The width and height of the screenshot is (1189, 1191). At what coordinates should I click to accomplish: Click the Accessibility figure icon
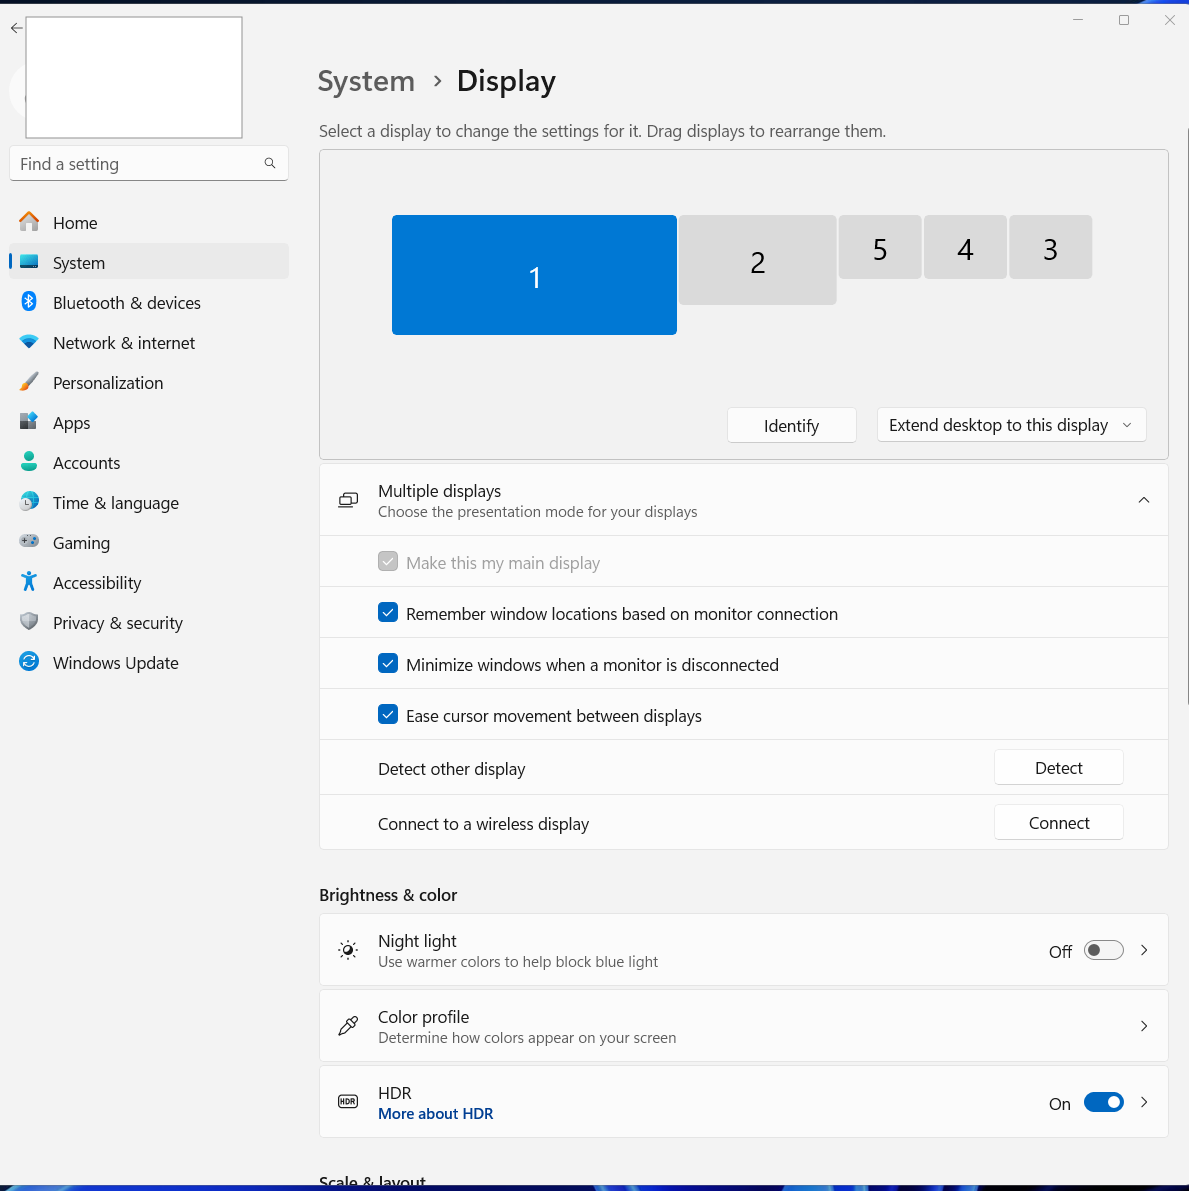click(x=29, y=582)
